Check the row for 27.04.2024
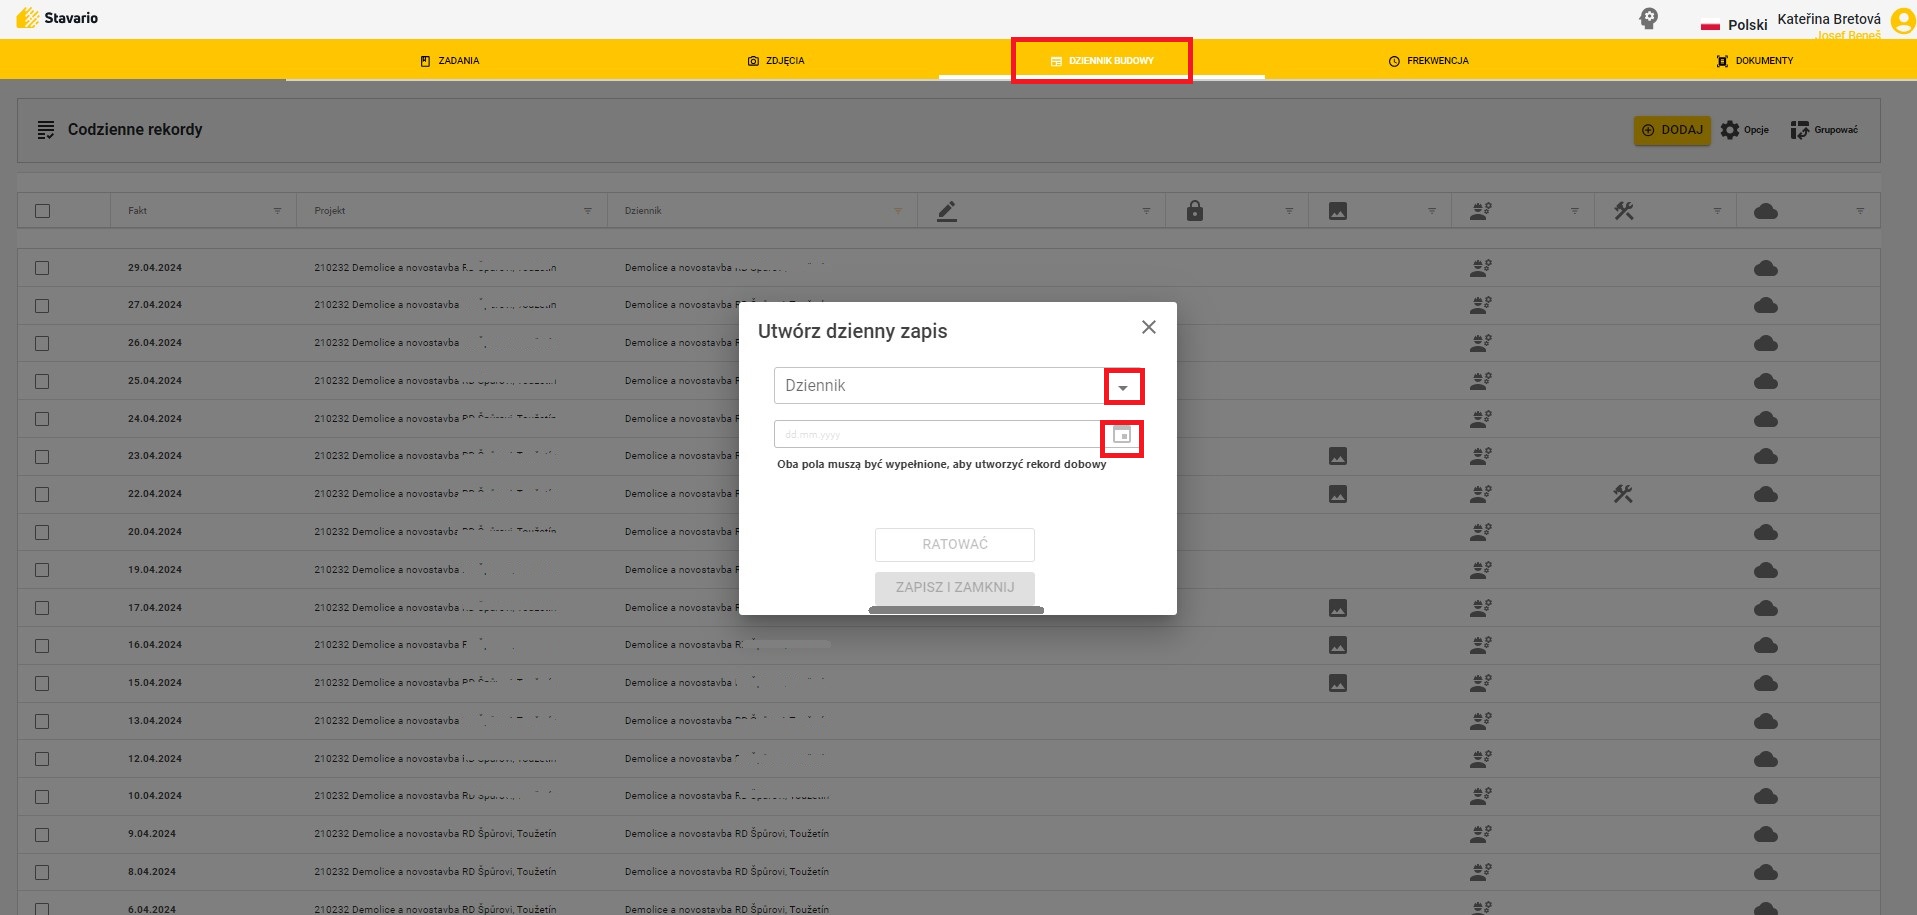The width and height of the screenshot is (1917, 915). (42, 306)
